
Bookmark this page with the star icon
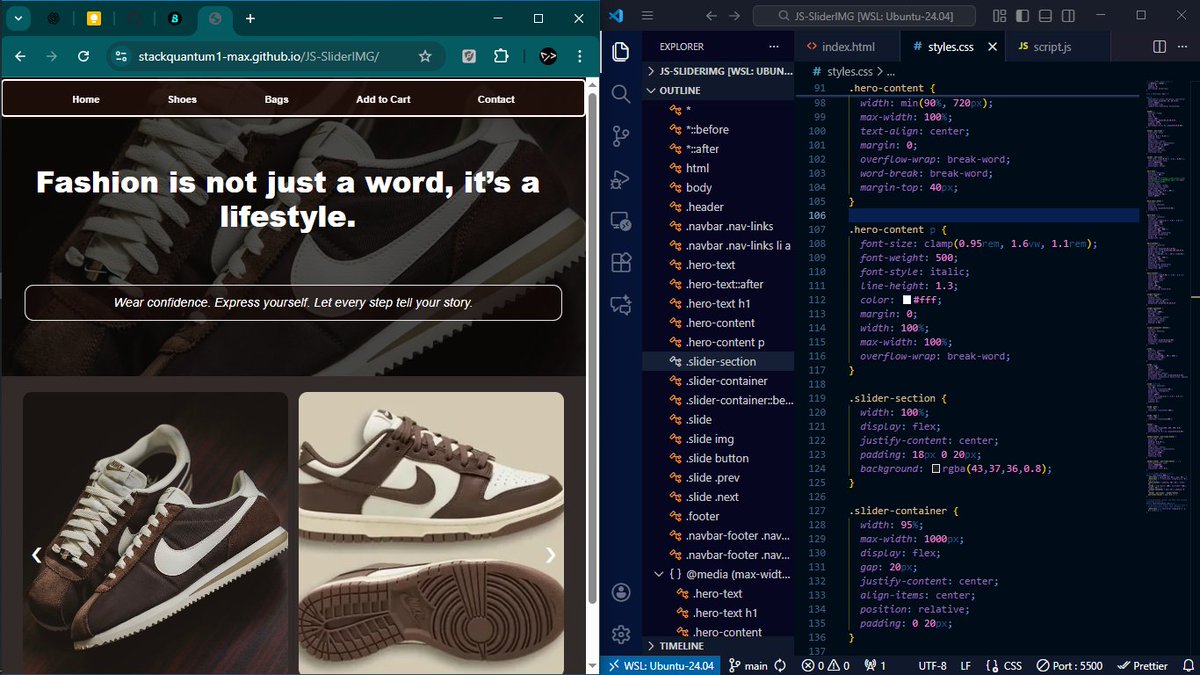click(425, 57)
